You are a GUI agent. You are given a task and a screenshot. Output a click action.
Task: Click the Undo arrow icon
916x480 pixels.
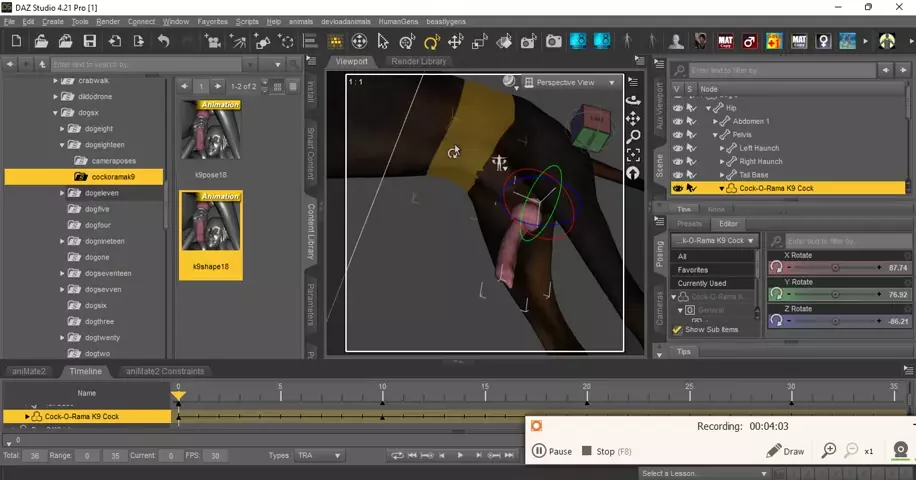(x=163, y=41)
